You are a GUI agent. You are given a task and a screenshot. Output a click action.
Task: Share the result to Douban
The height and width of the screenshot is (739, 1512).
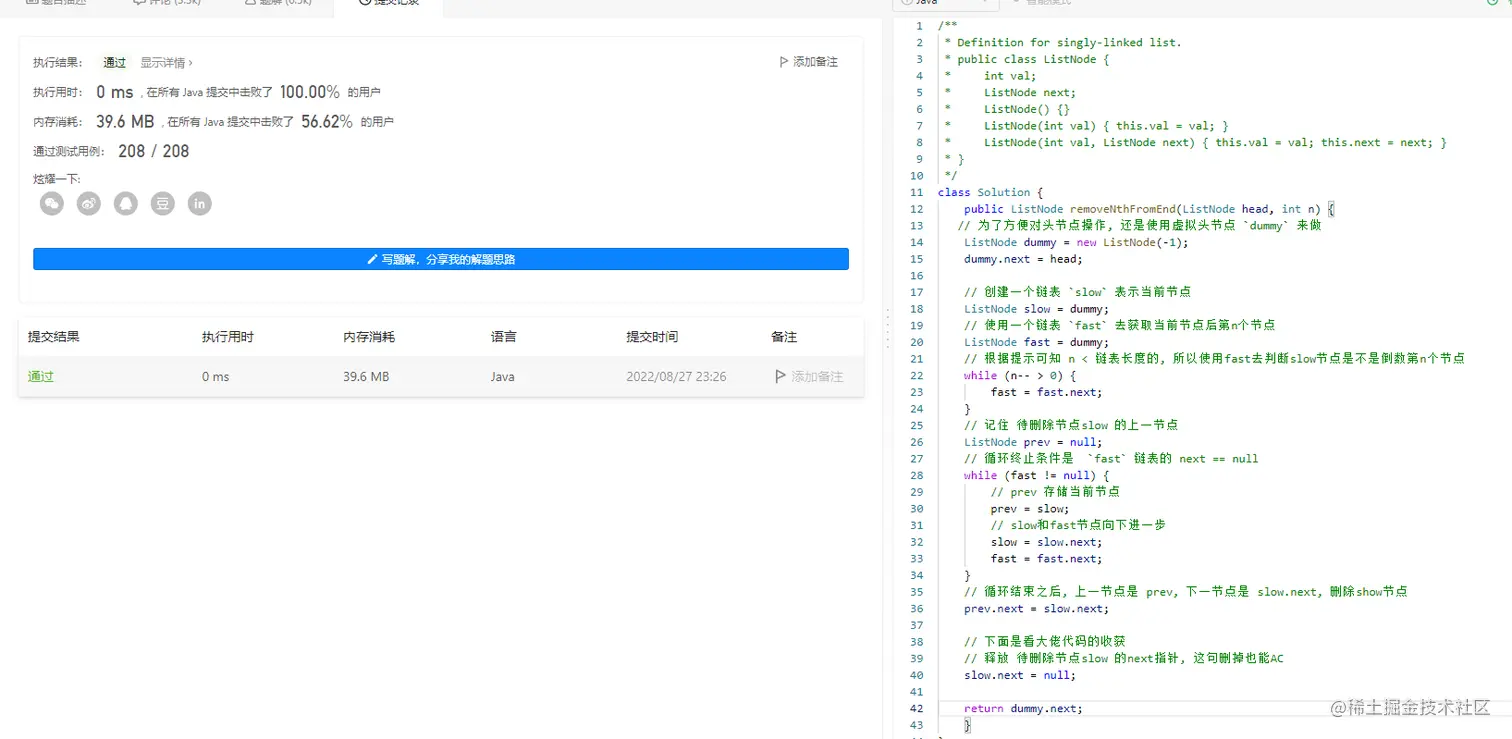pyautogui.click(x=163, y=204)
